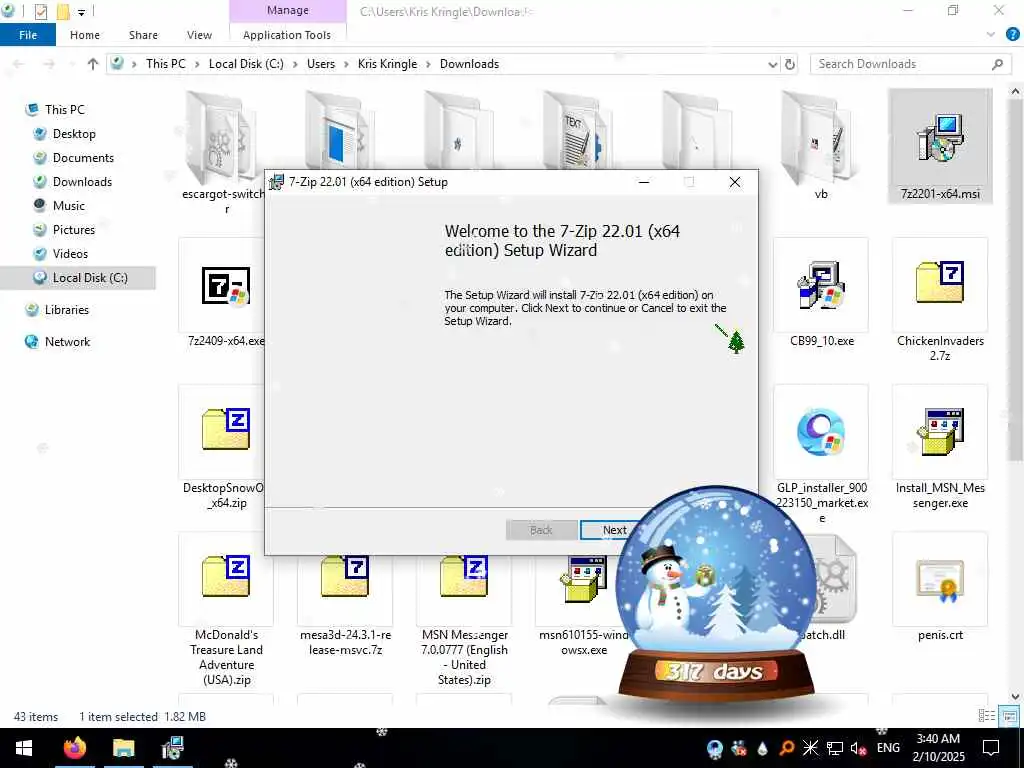Click Next in the 7-Zip Setup wizard
Screen dimensions: 1024x768
coord(615,530)
